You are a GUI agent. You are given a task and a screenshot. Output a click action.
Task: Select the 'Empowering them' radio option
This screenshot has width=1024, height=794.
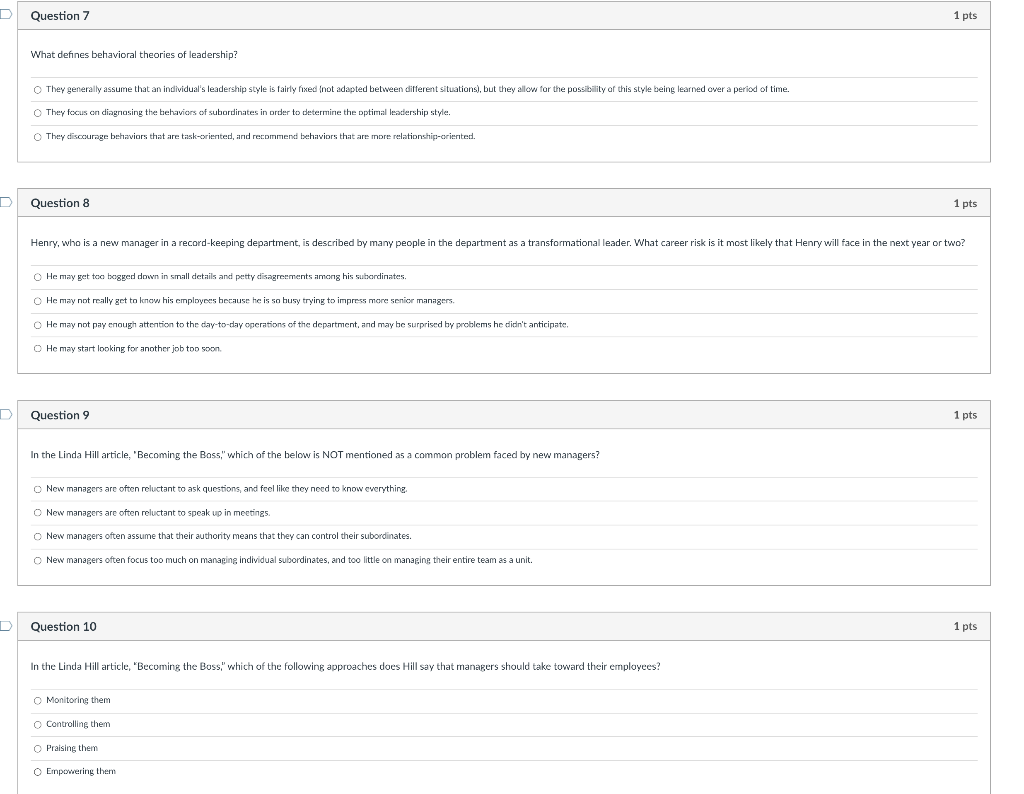tap(37, 772)
